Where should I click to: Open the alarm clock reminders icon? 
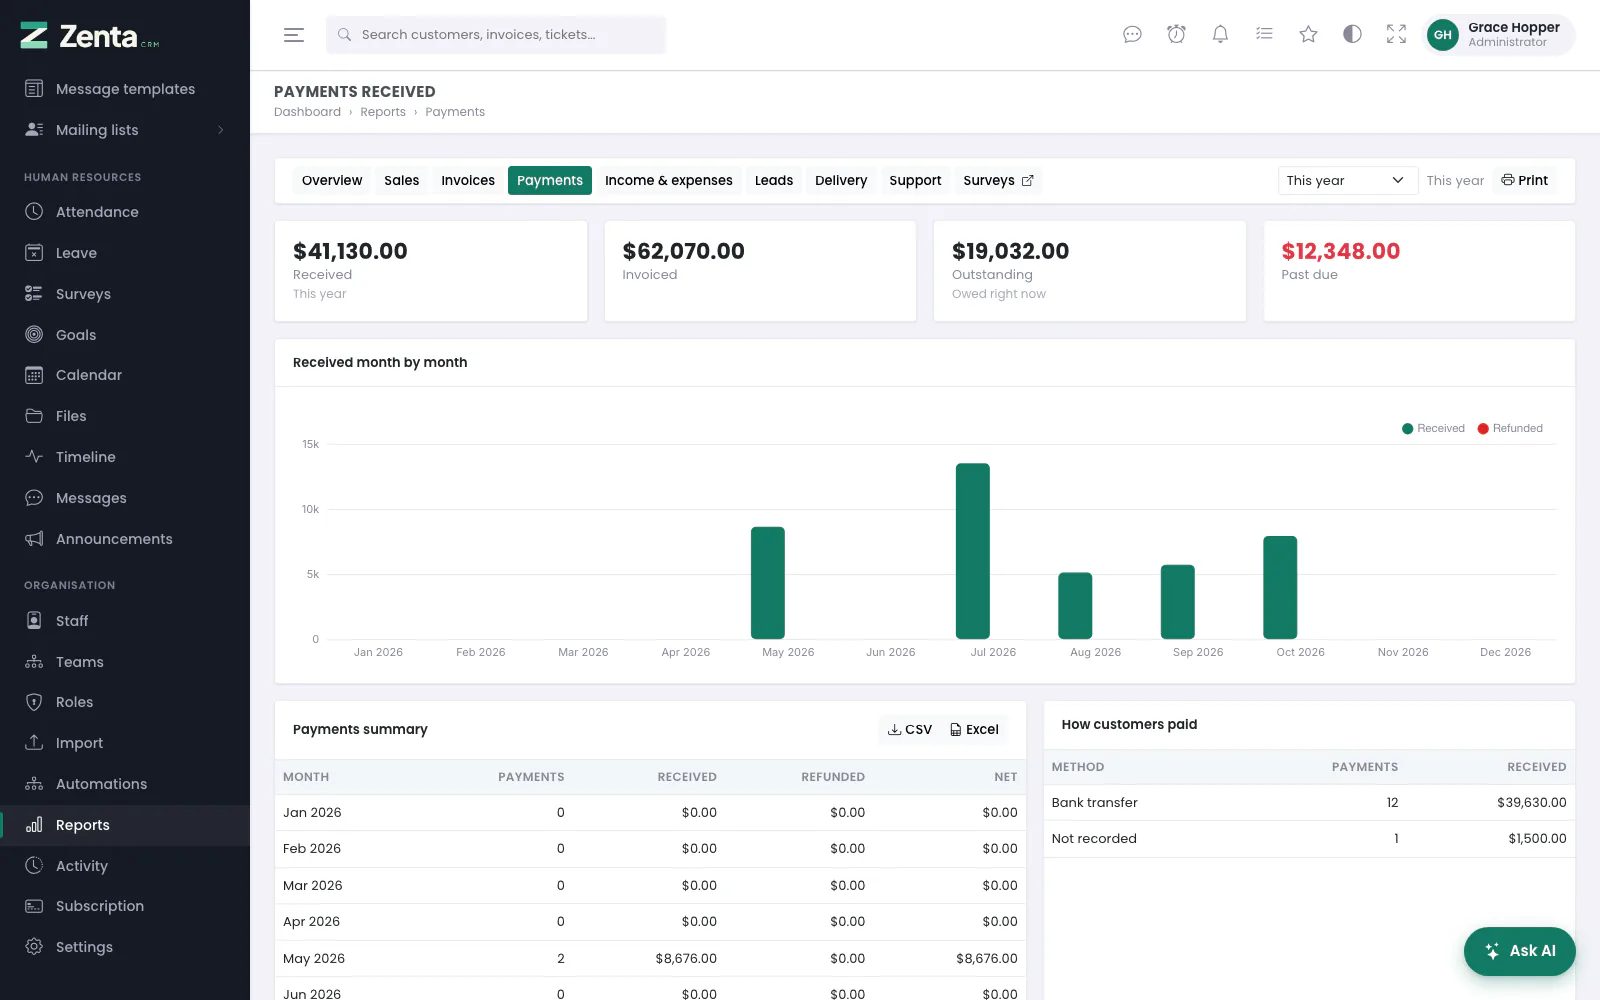coord(1176,35)
